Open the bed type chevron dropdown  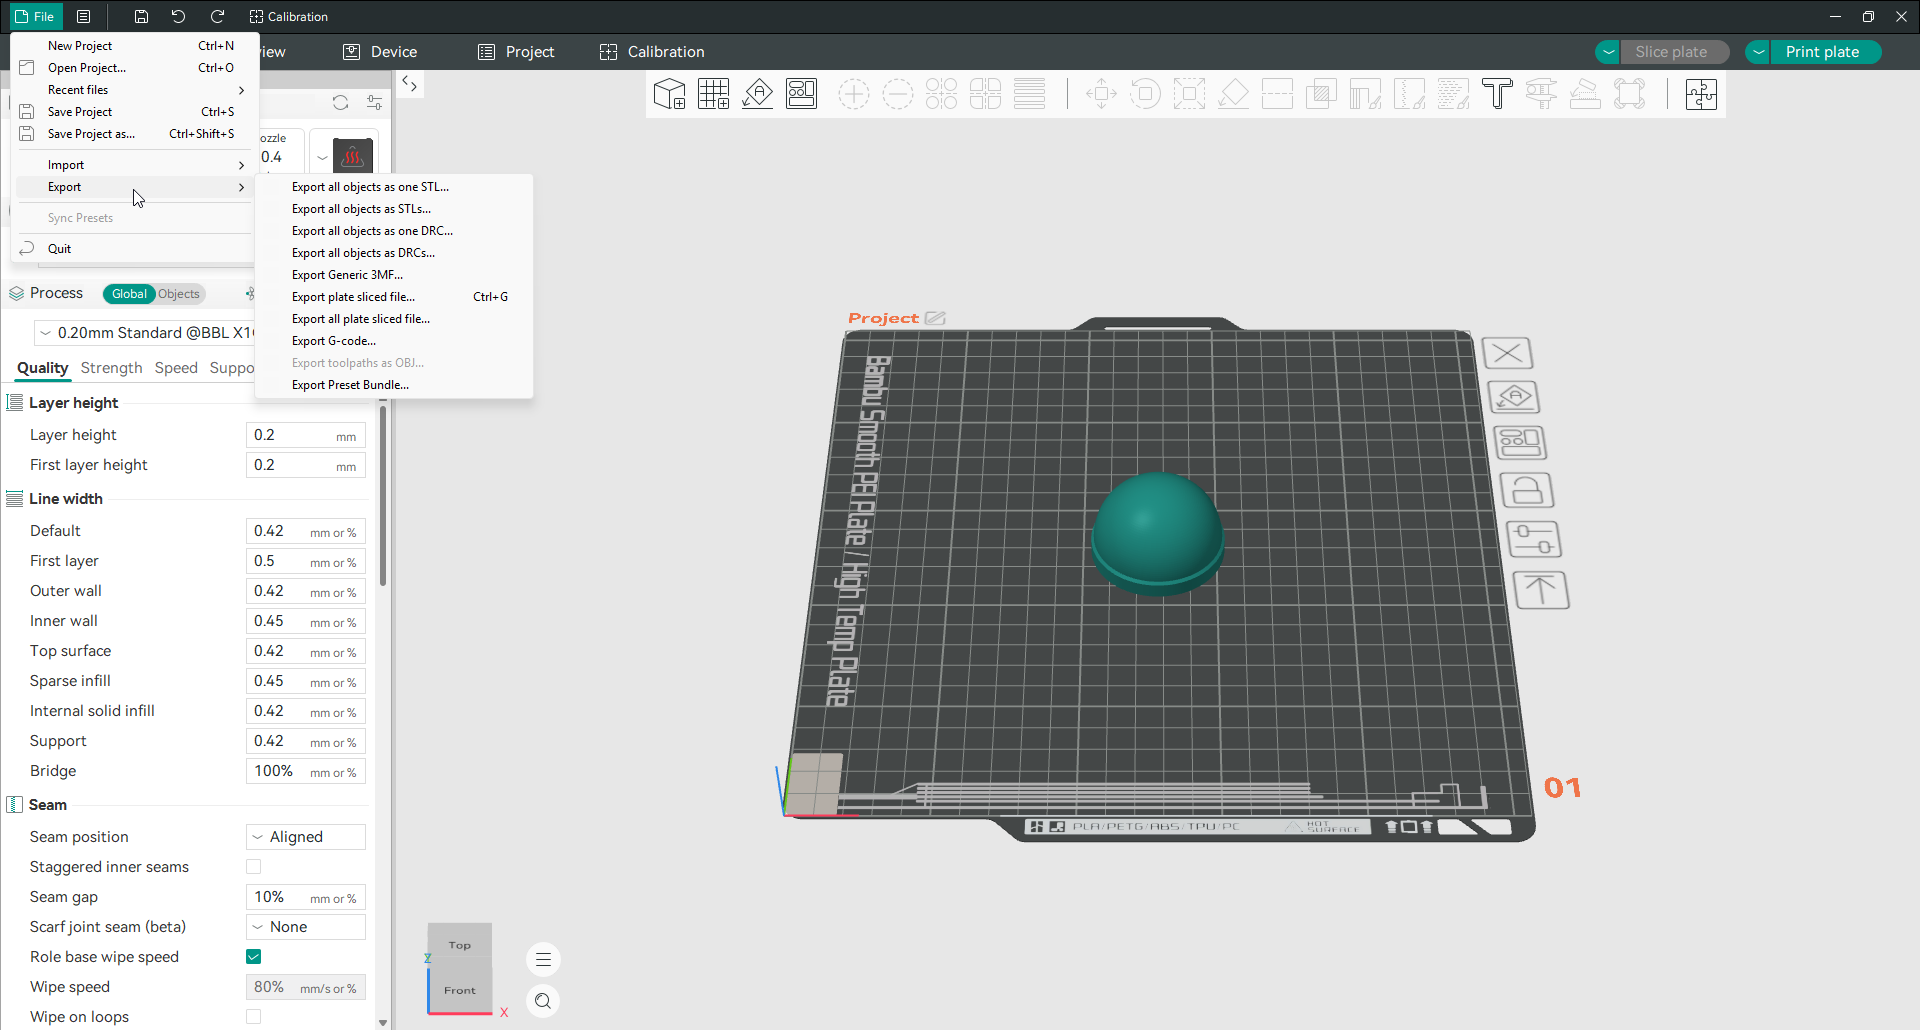(x=322, y=157)
